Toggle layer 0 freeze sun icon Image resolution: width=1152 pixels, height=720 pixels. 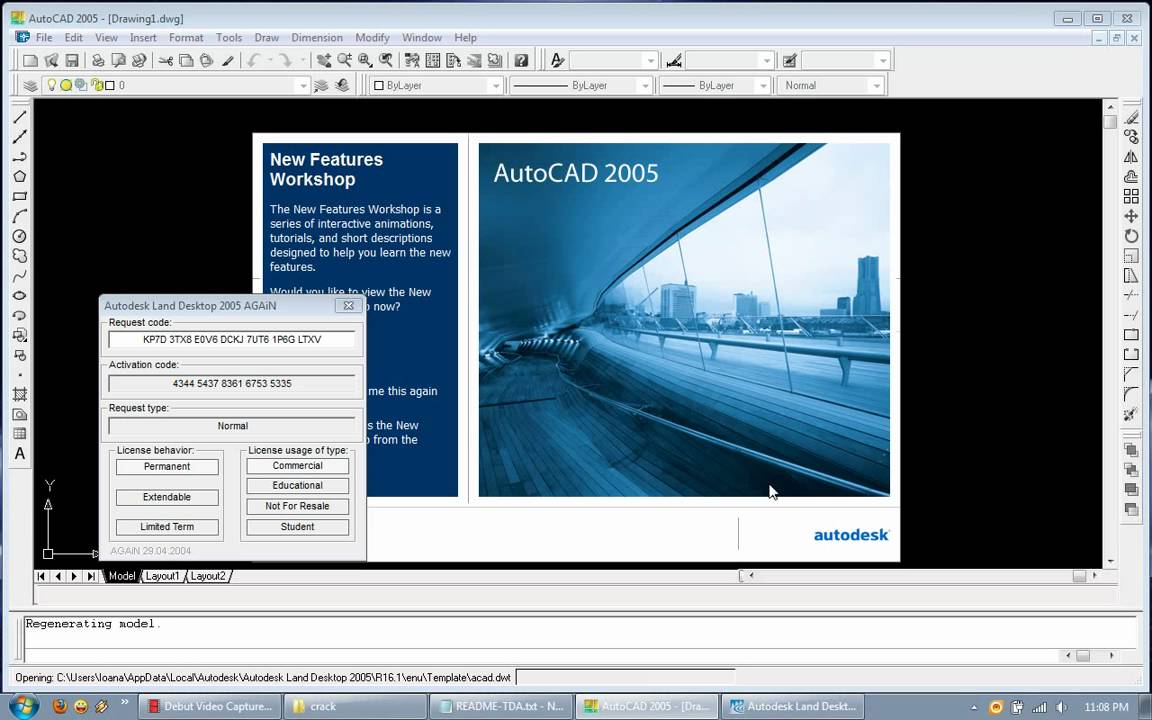pos(66,85)
